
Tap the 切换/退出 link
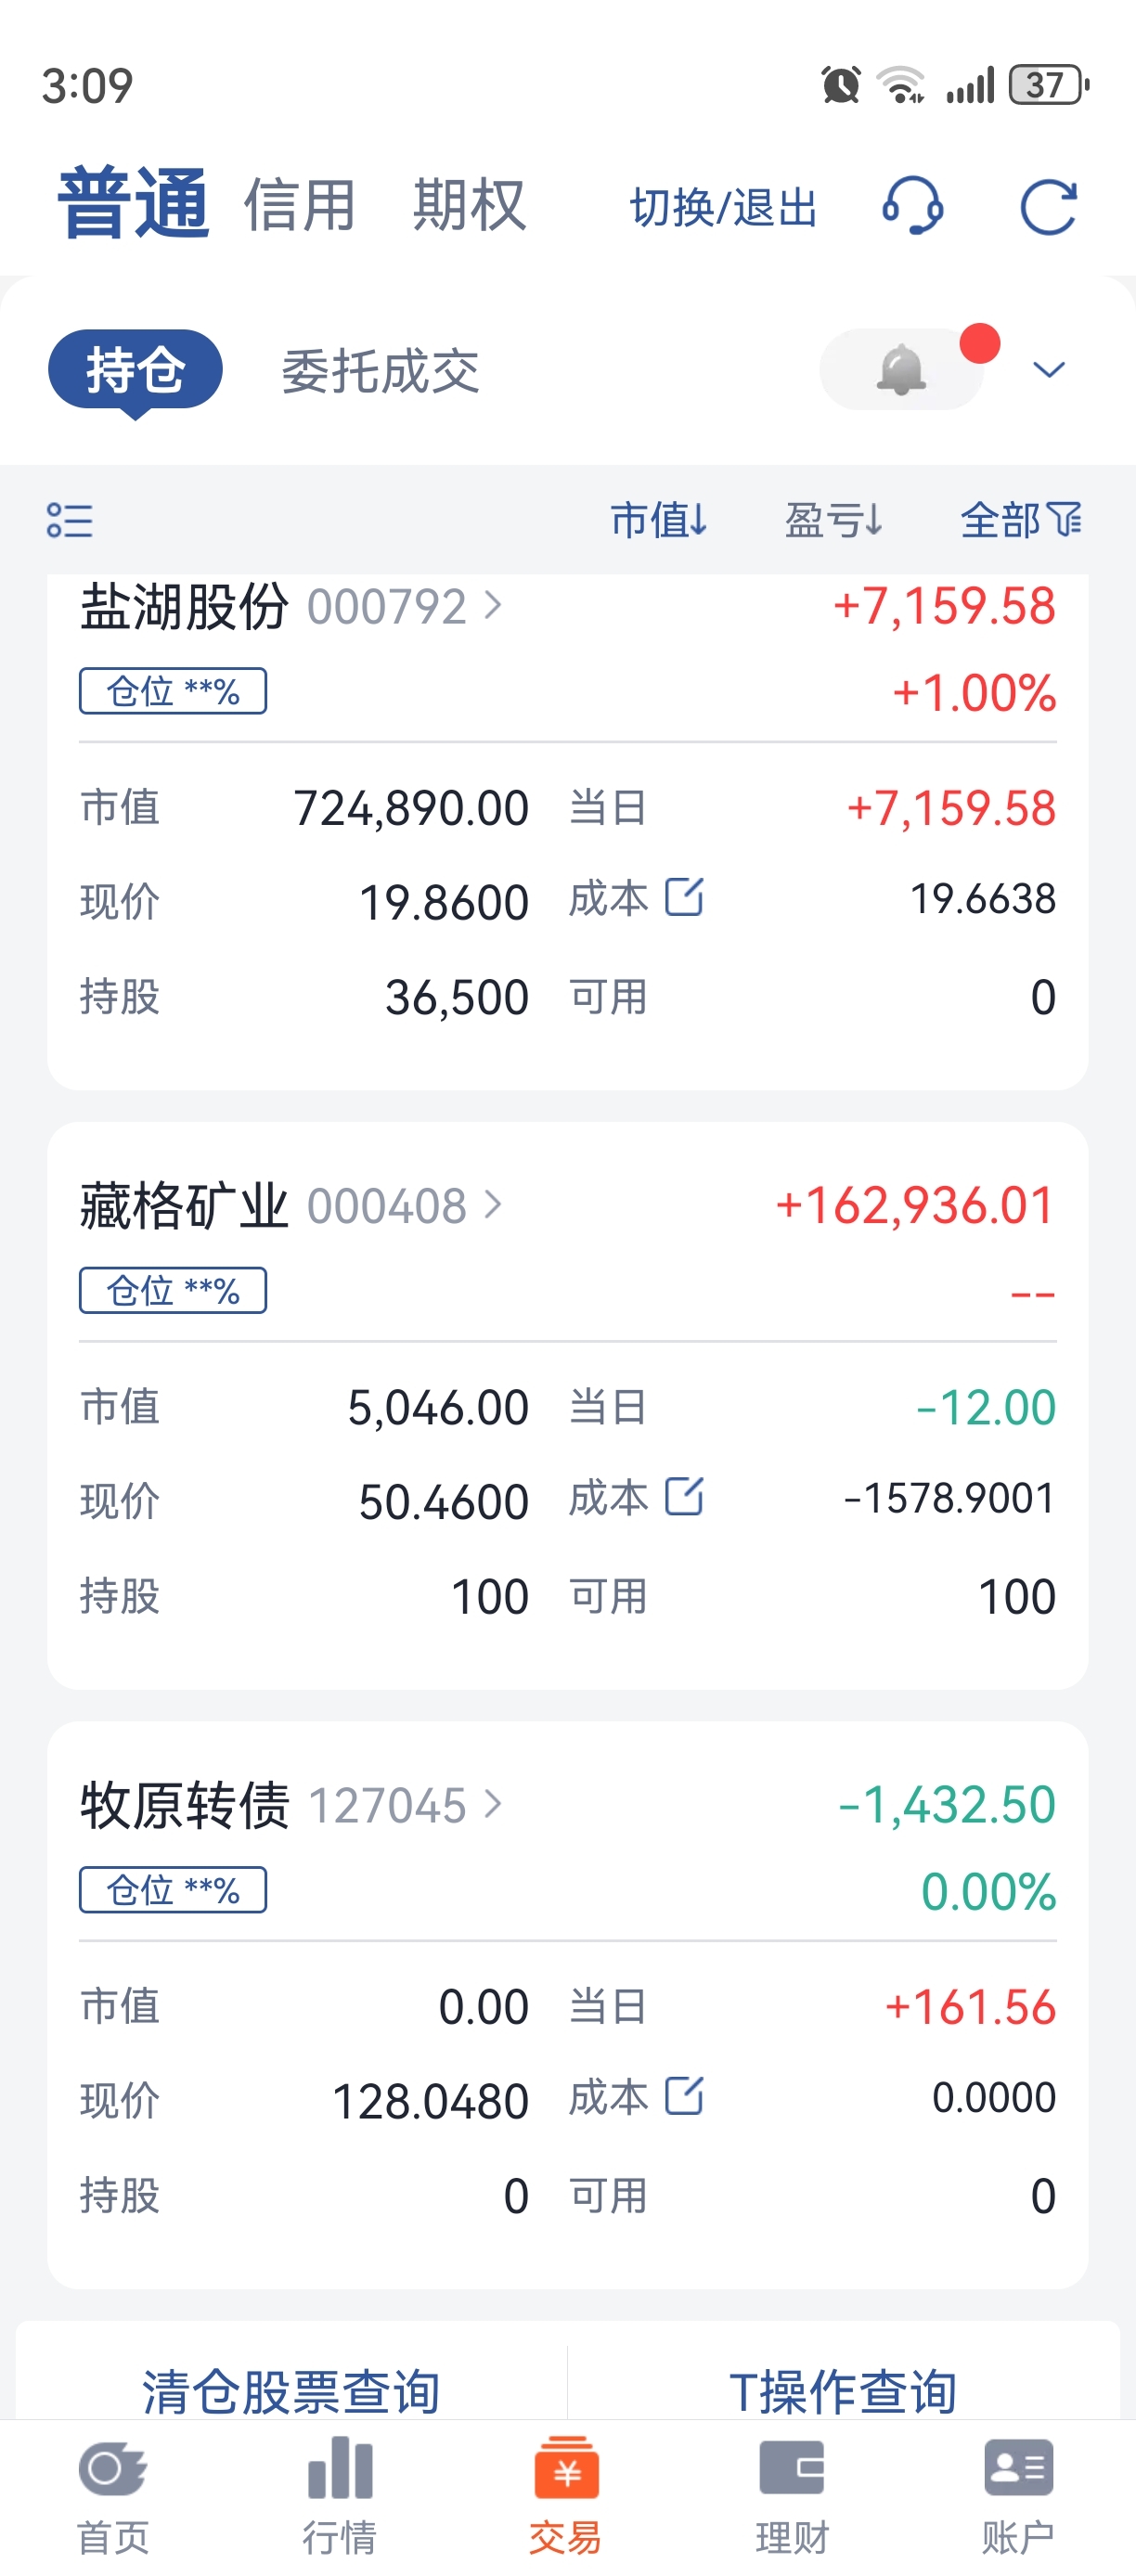pyautogui.click(x=724, y=207)
